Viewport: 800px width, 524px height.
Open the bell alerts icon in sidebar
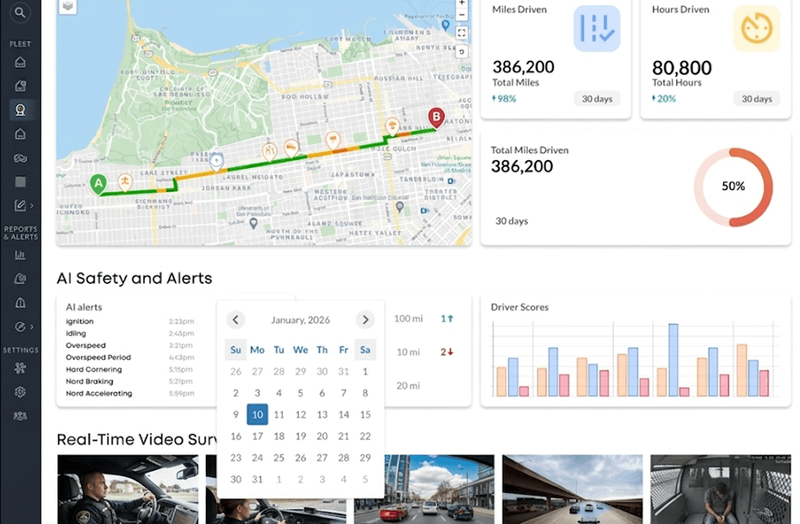pyautogui.click(x=20, y=303)
